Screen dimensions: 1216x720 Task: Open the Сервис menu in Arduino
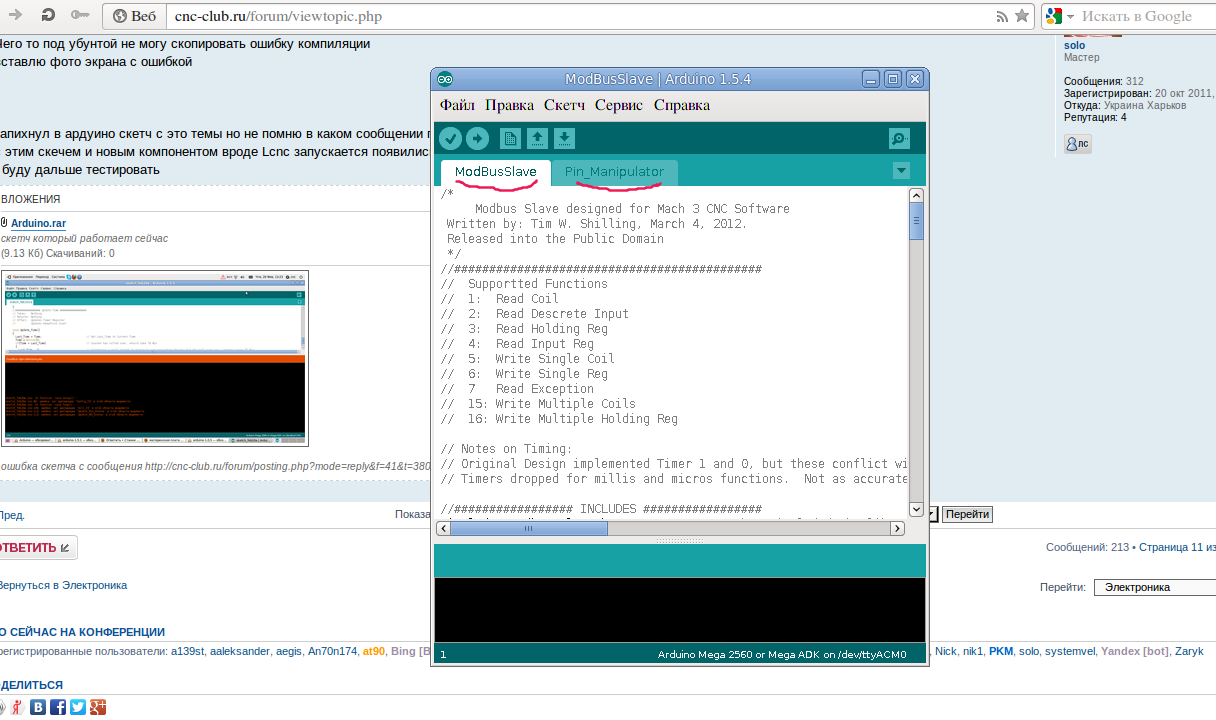(619, 105)
